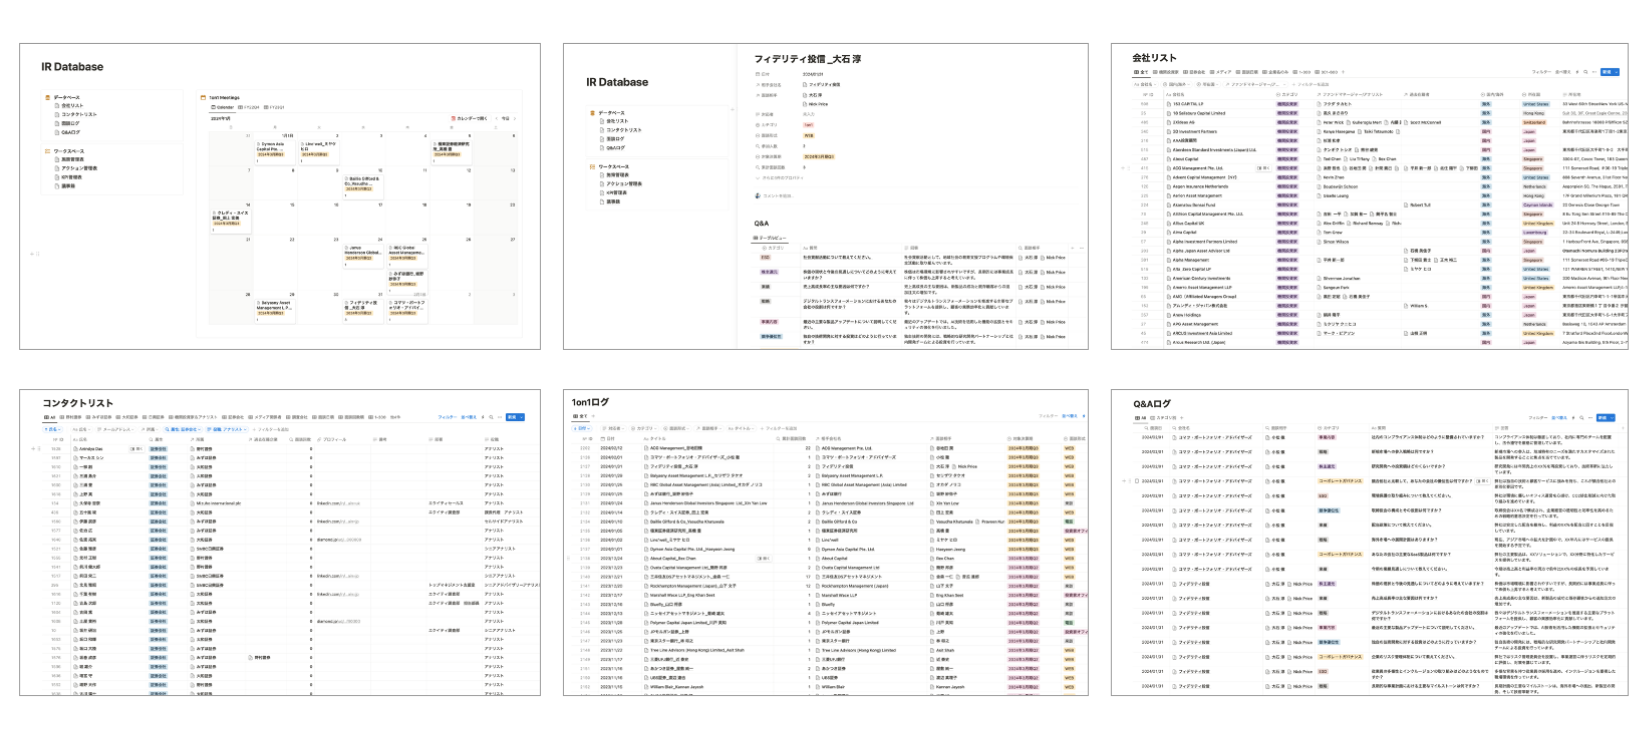Go to previous month in 1on1 Meetings calendar
This screenshot has height=731, width=1648.
click(494, 118)
